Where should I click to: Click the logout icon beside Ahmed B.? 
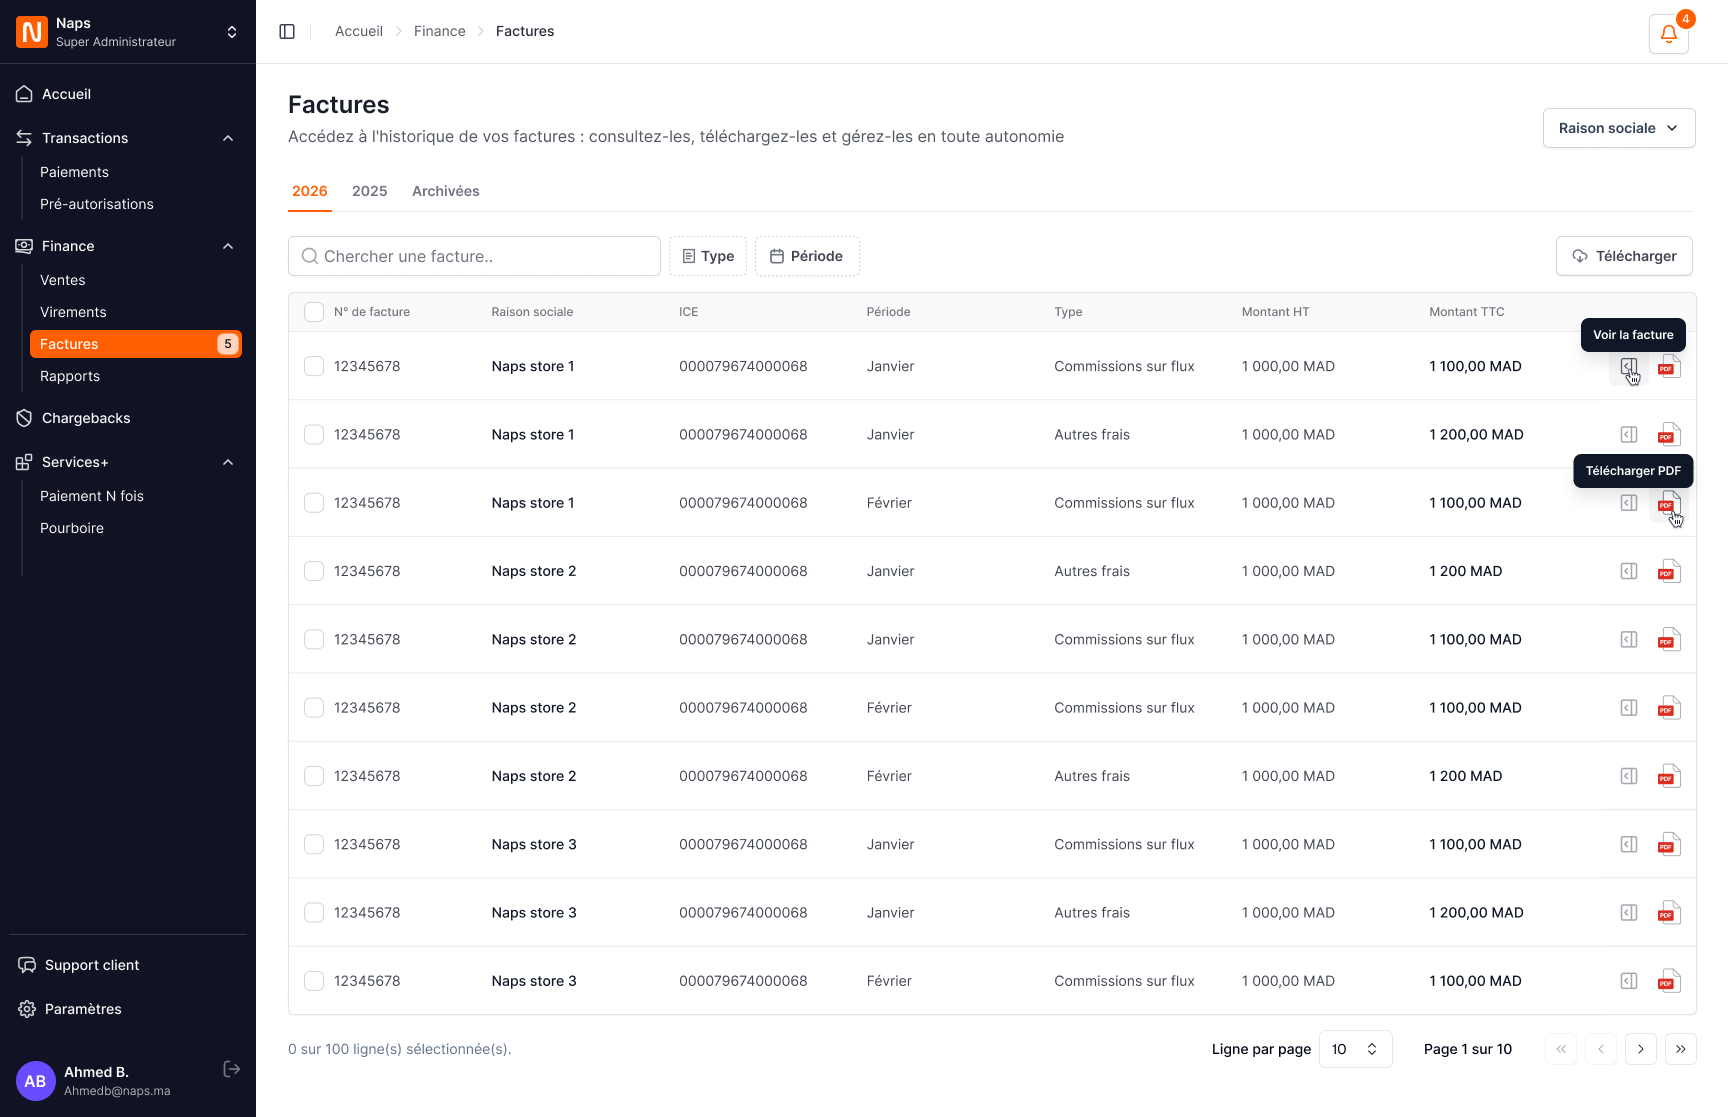[231, 1069]
